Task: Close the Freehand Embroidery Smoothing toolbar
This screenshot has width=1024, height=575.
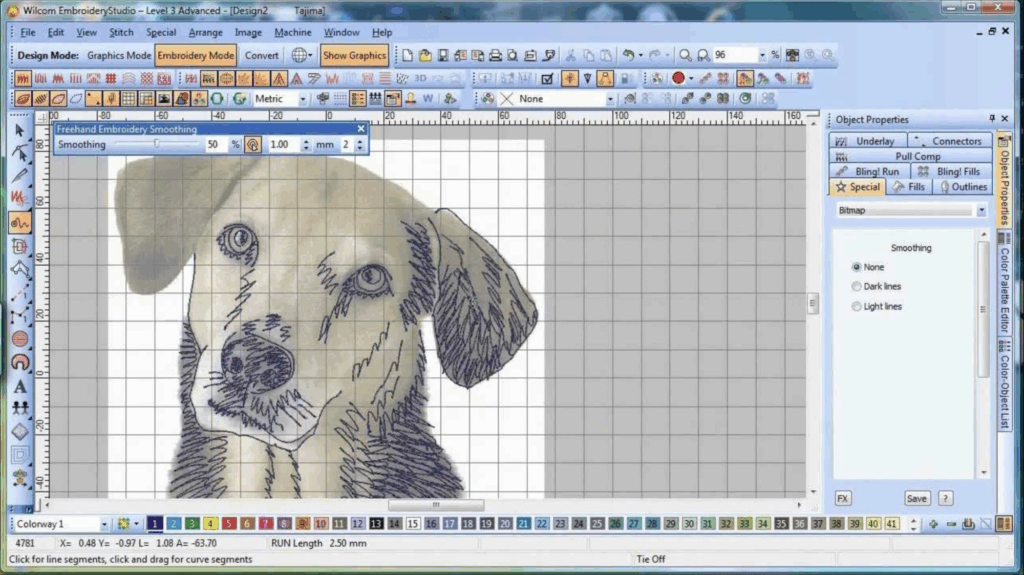Action: (361, 129)
